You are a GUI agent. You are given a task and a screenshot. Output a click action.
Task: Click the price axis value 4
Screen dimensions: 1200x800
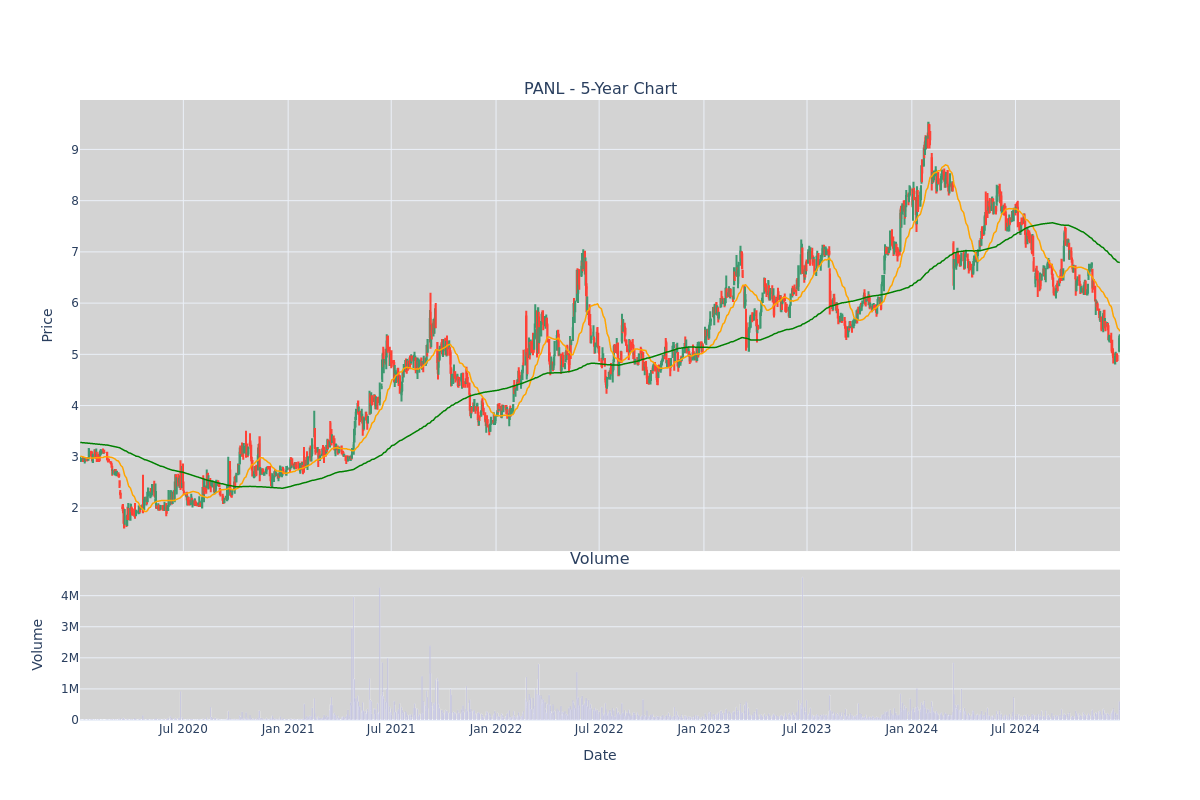74,406
